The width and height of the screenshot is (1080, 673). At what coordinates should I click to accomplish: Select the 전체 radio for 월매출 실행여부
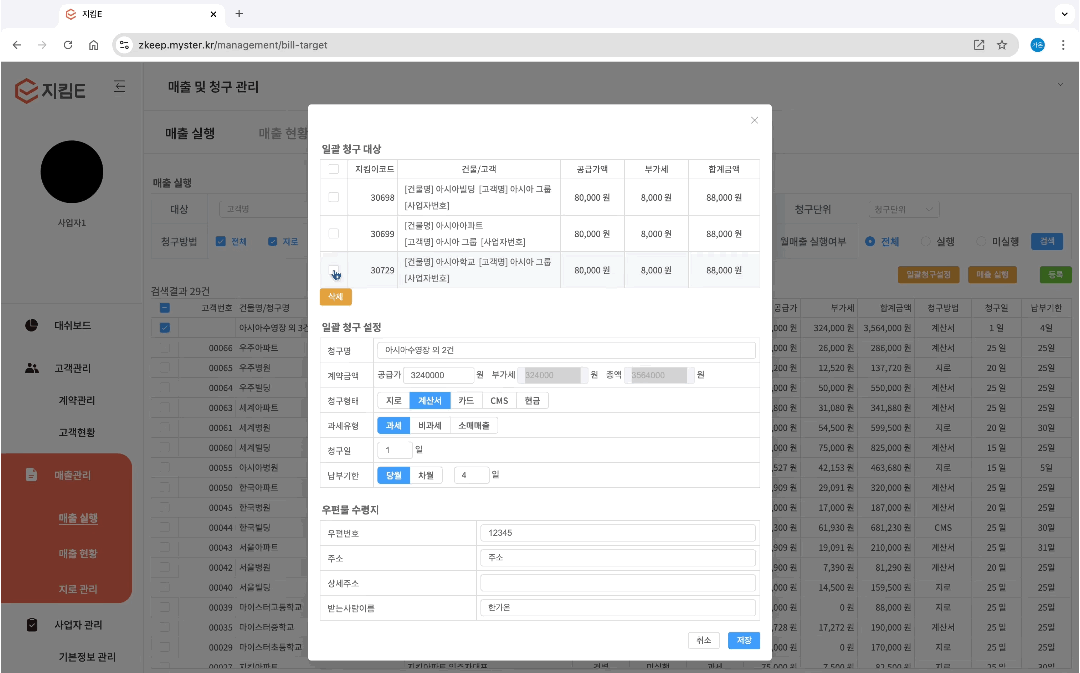coord(870,241)
